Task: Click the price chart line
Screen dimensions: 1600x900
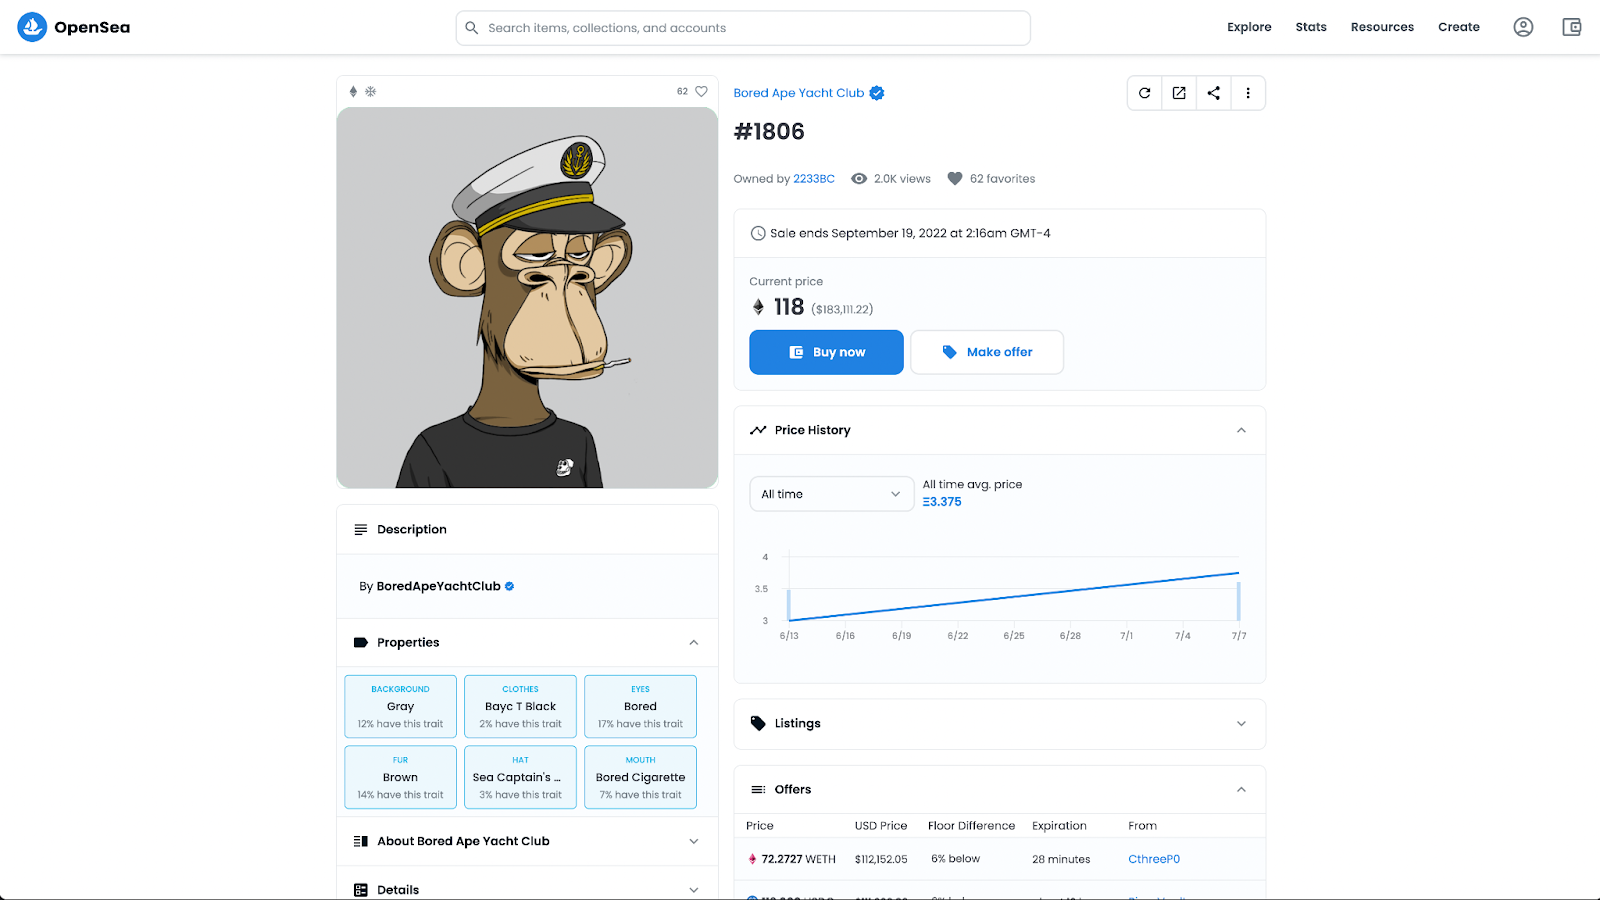Action: click(1014, 597)
